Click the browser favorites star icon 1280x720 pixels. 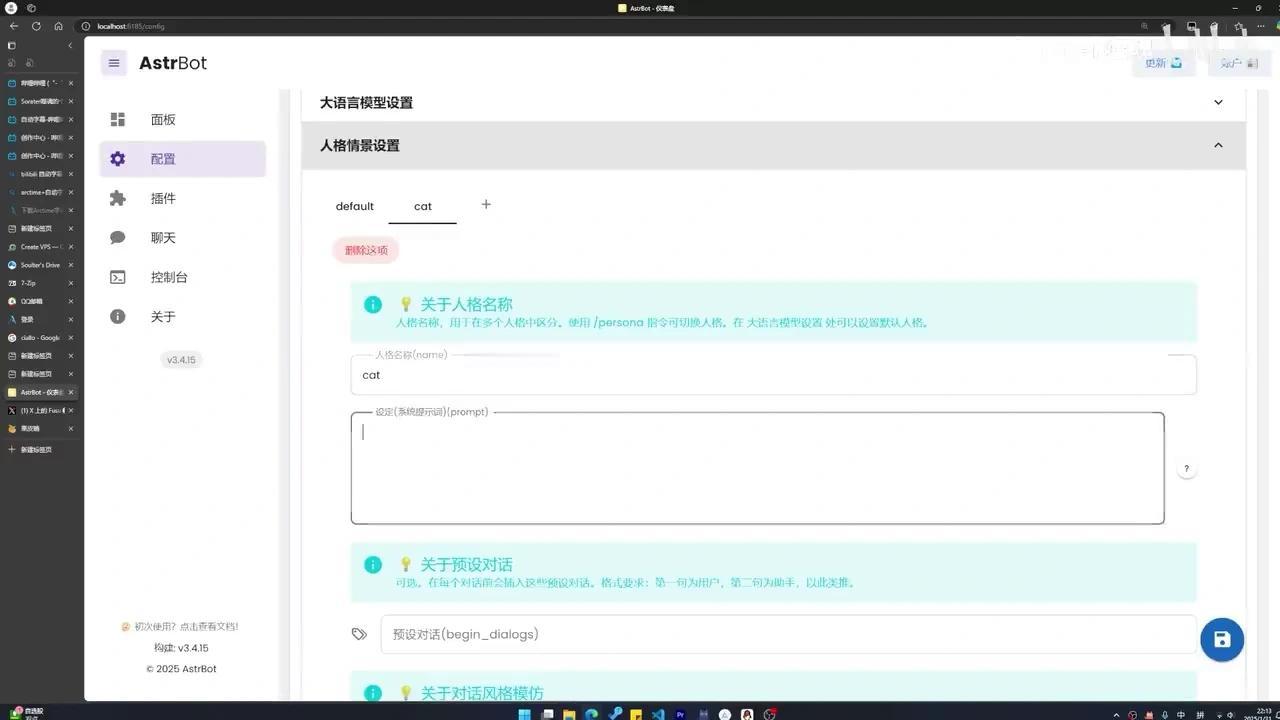pos(1239,27)
